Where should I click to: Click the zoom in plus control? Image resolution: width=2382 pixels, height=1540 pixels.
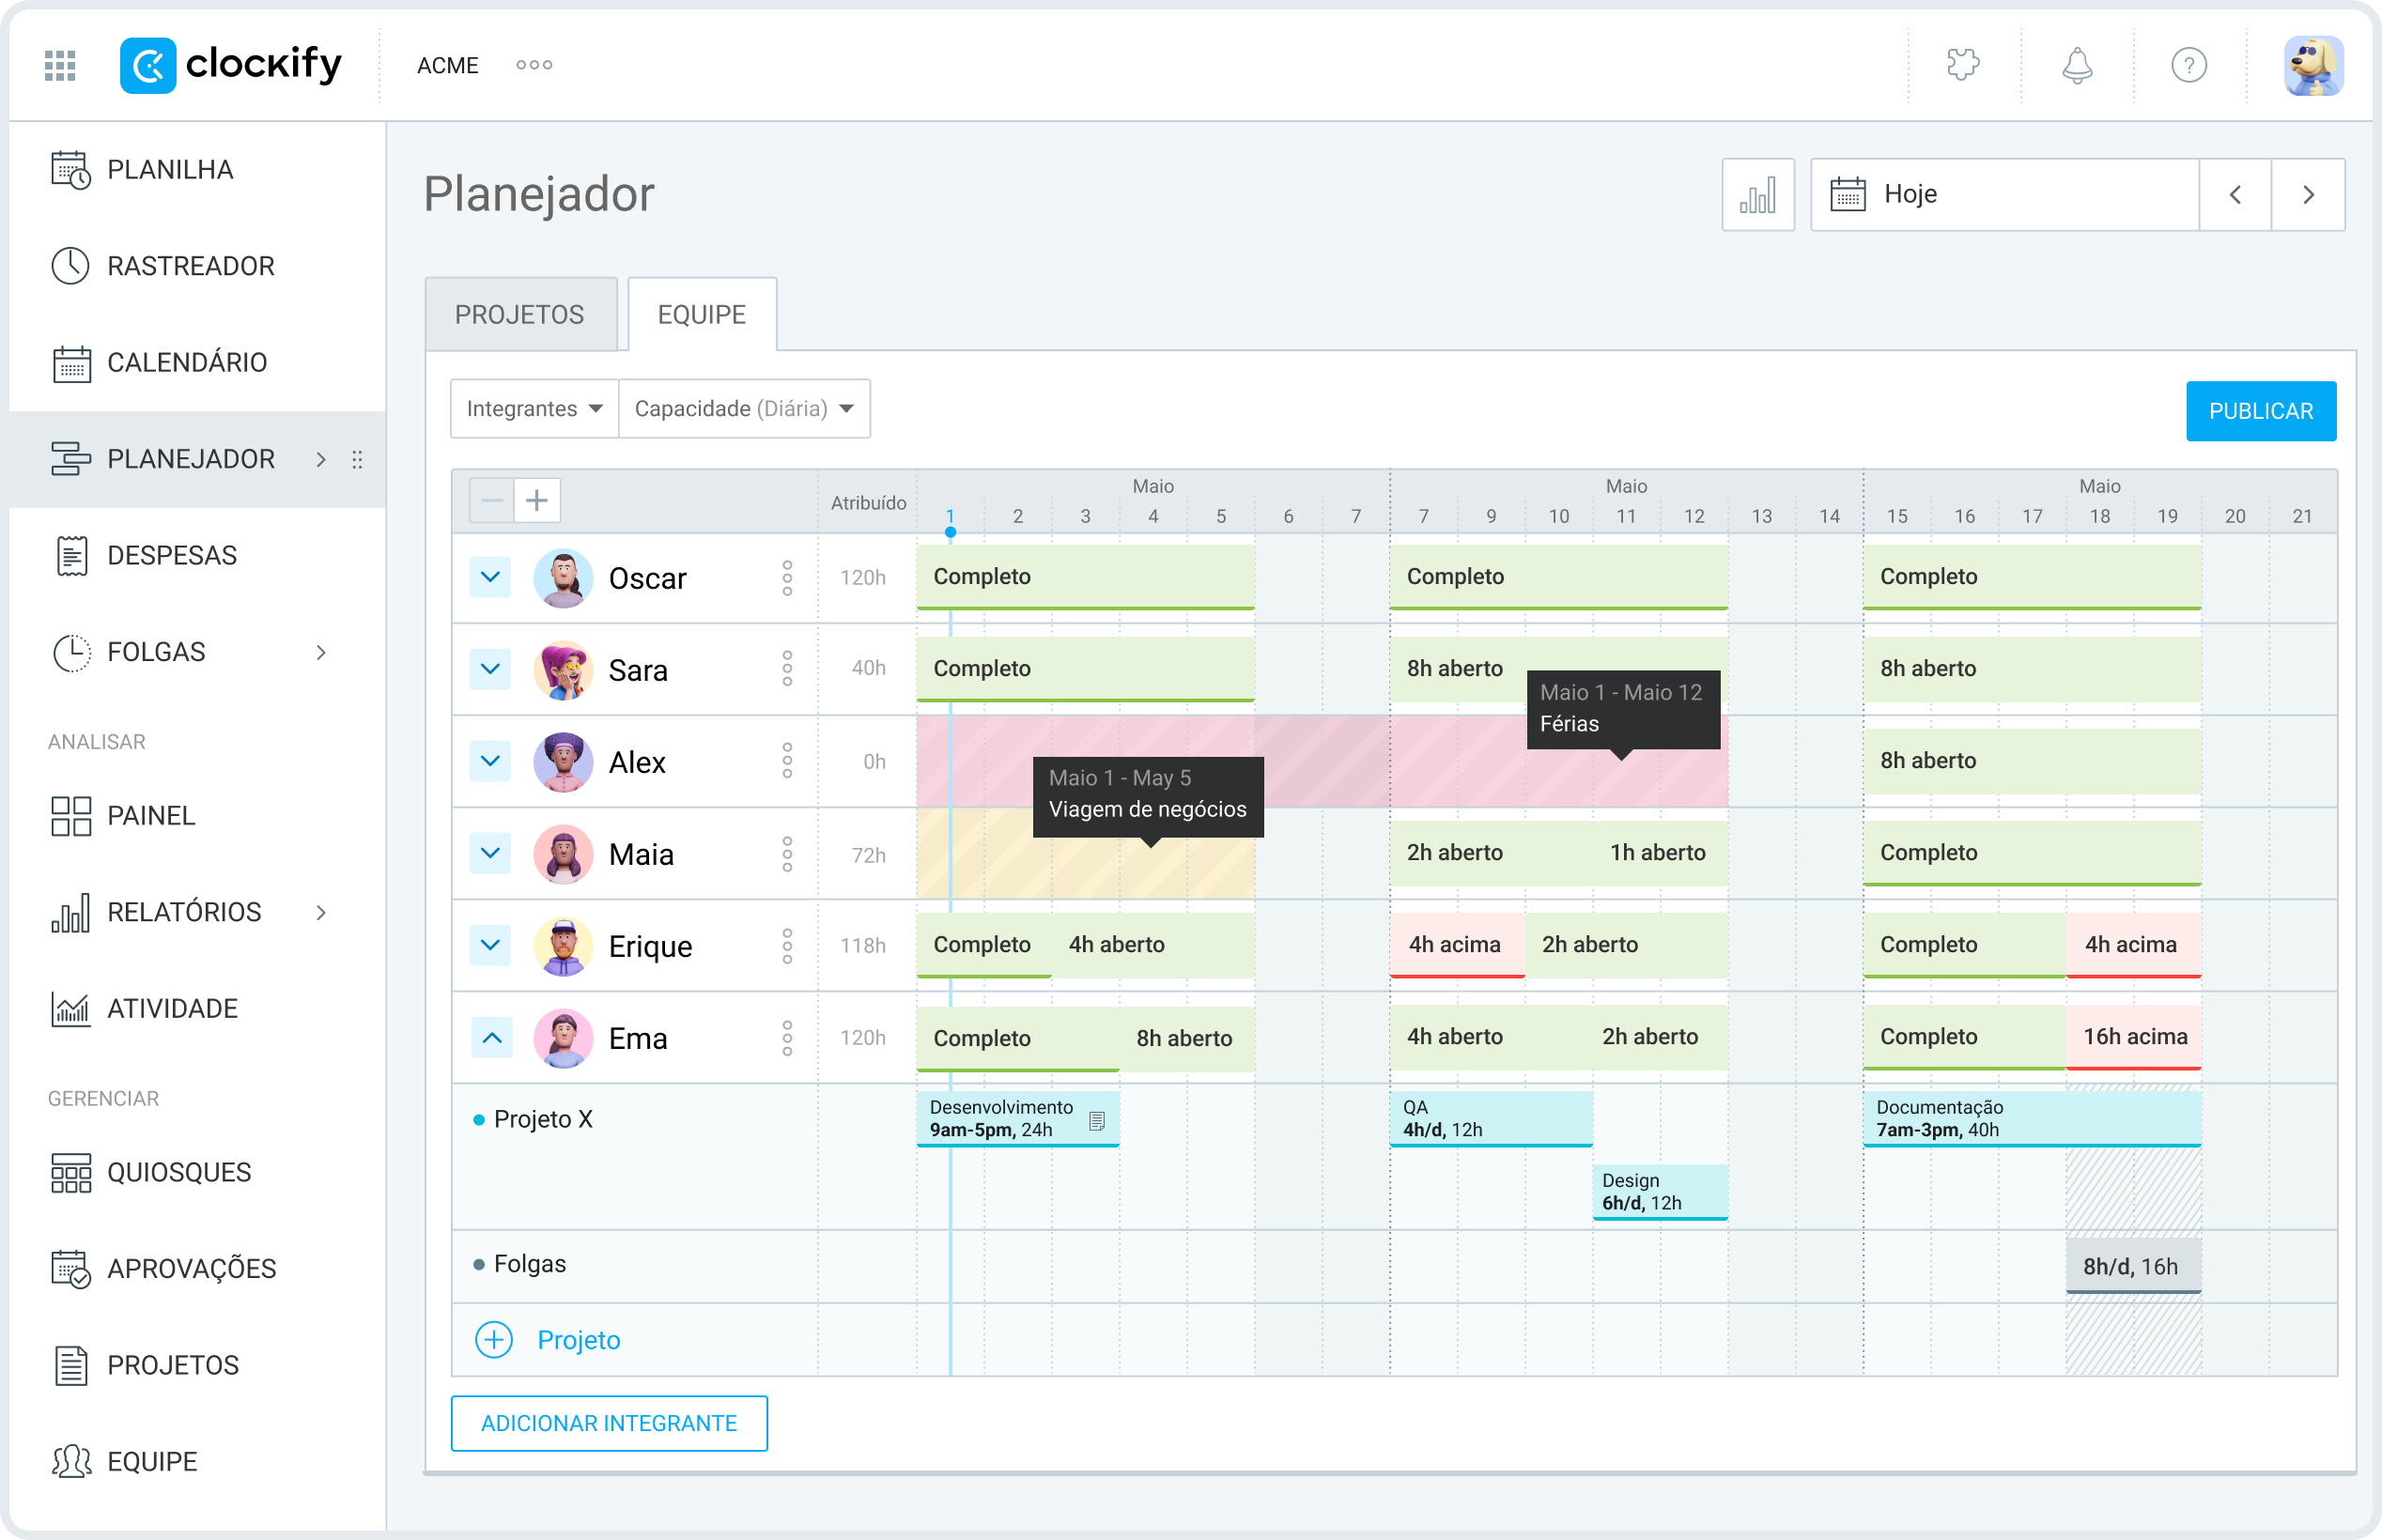point(538,499)
